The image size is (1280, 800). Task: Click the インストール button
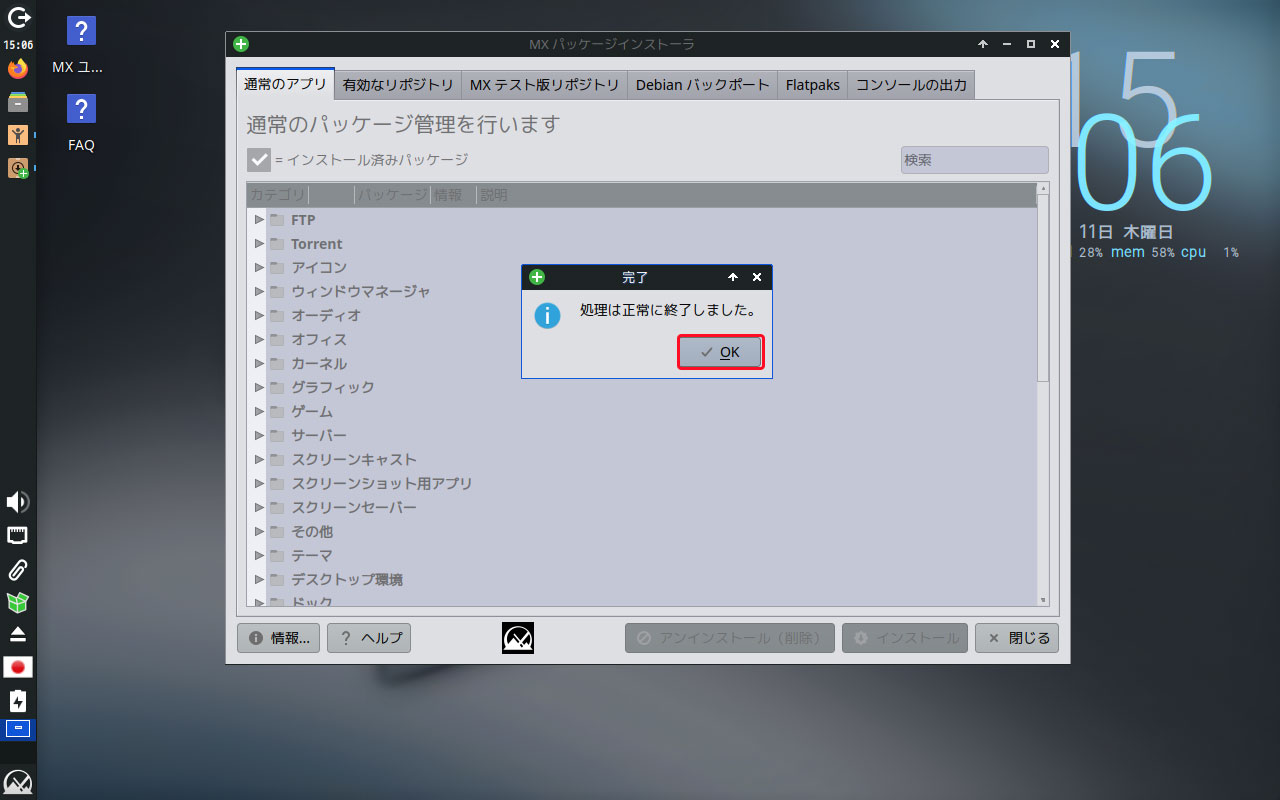click(905, 638)
